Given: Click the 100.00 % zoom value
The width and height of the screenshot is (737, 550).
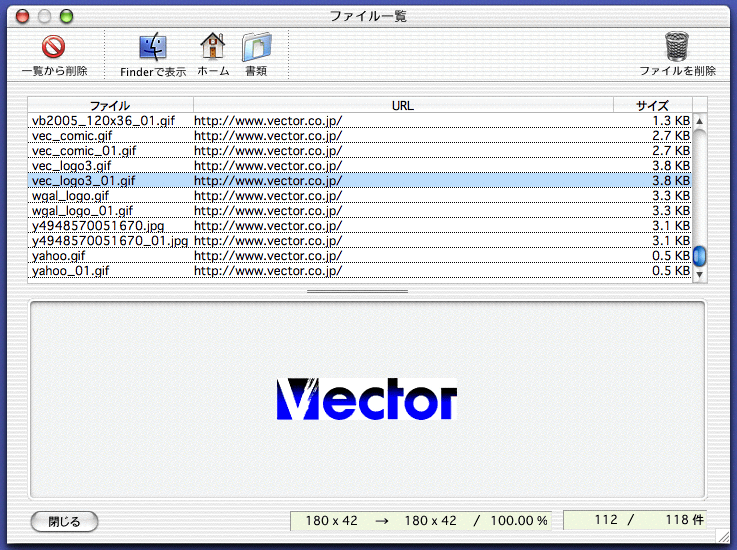Looking at the screenshot, I should pyautogui.click(x=519, y=521).
